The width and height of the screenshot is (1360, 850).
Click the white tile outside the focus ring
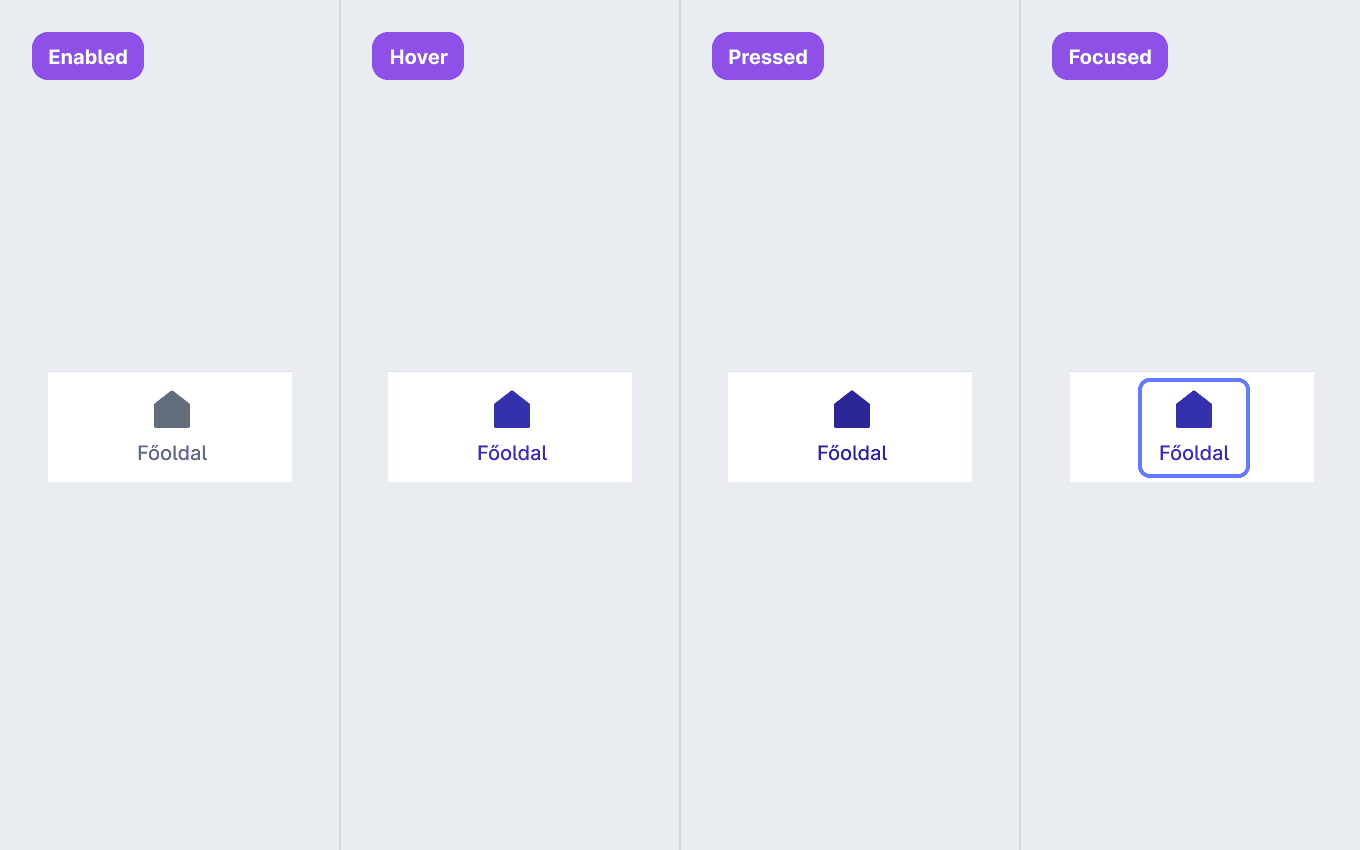pos(1100,427)
